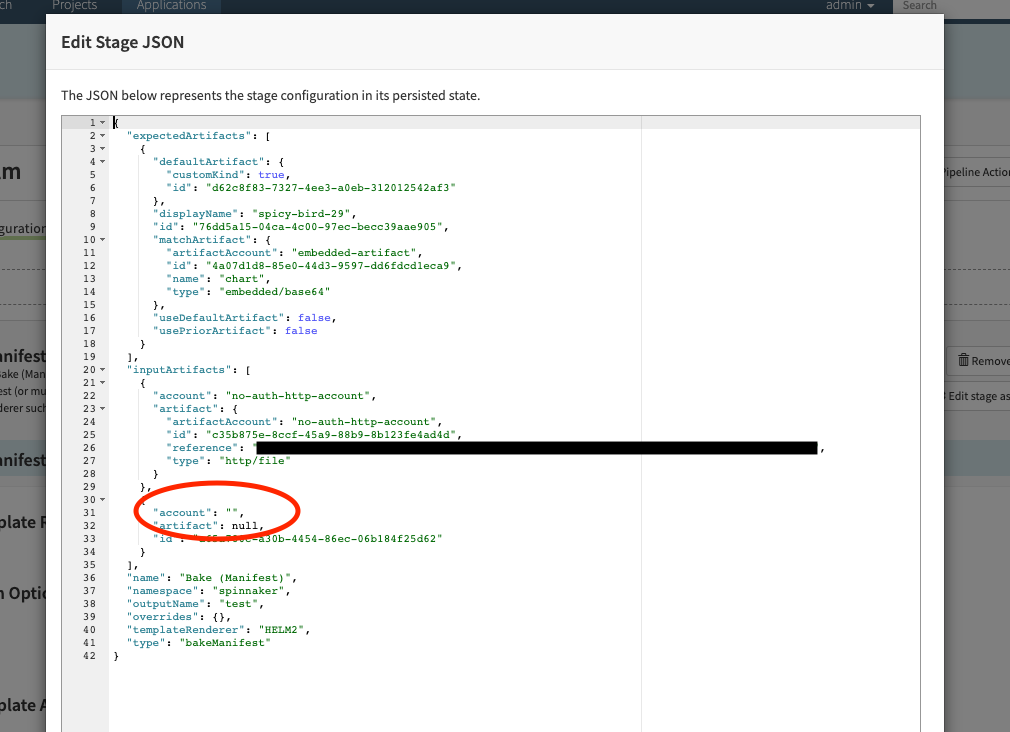The image size is (1010, 732).
Task: Collapse the root JSON object using its fold arrow
Action: 100,121
